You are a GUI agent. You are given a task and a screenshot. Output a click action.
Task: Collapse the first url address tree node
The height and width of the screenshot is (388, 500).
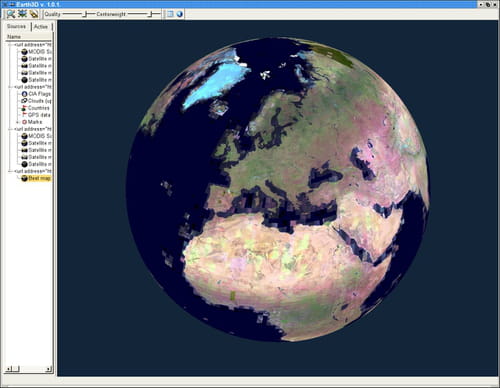10,45
